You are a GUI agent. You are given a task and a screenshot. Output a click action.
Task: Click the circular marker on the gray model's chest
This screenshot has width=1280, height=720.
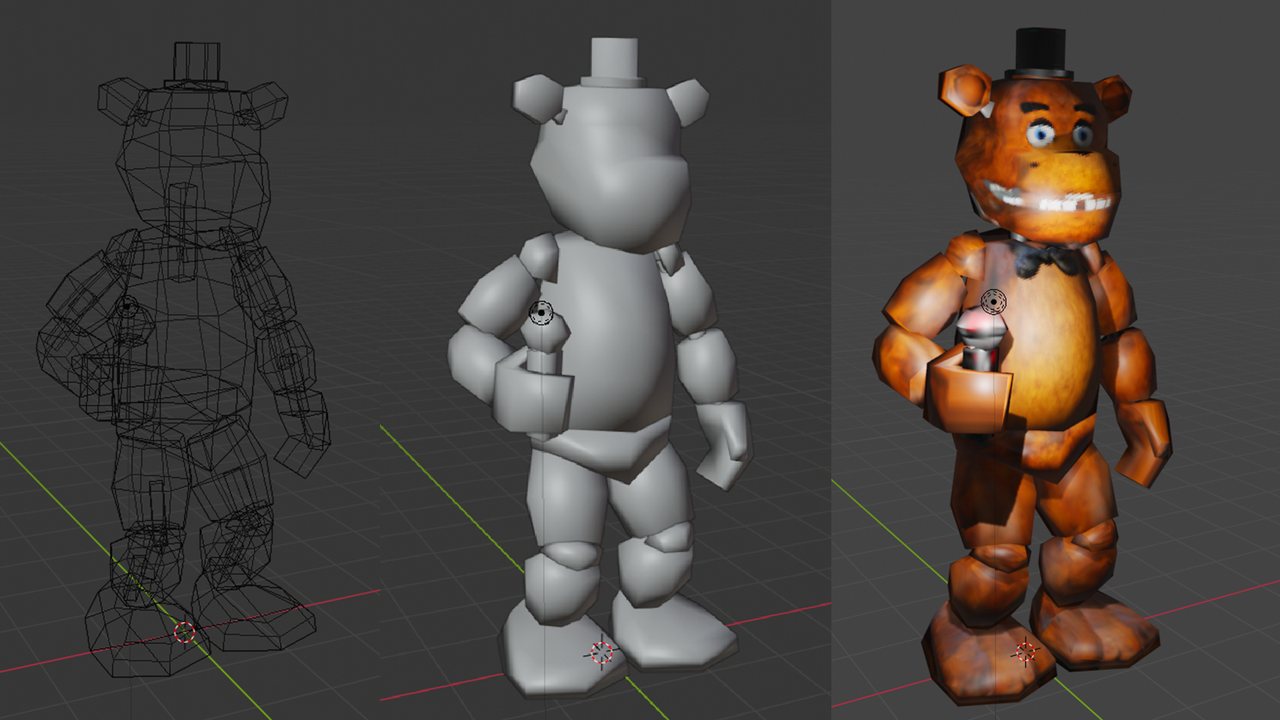coord(541,313)
